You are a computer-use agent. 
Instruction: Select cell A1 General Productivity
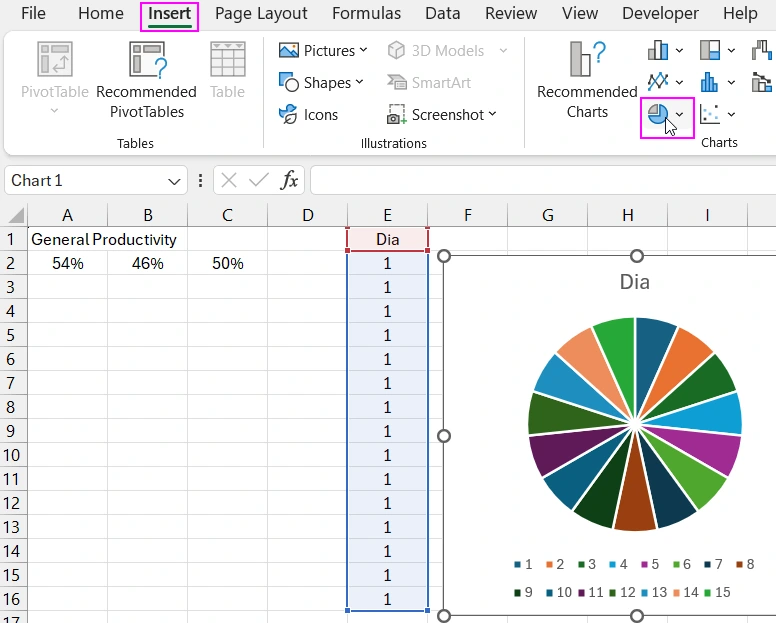pos(67,240)
